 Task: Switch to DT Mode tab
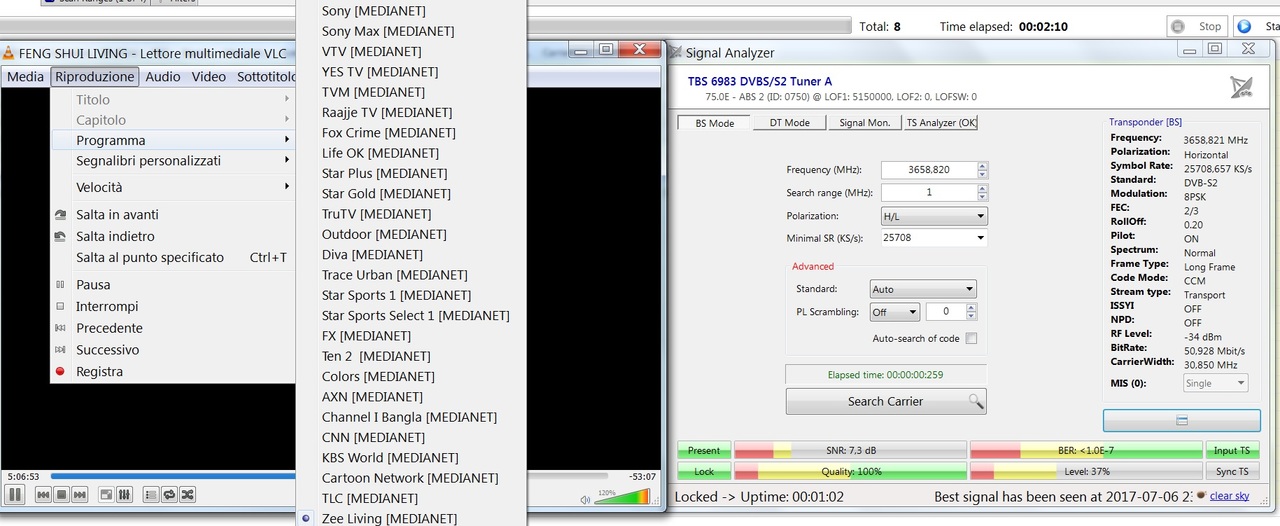click(789, 123)
